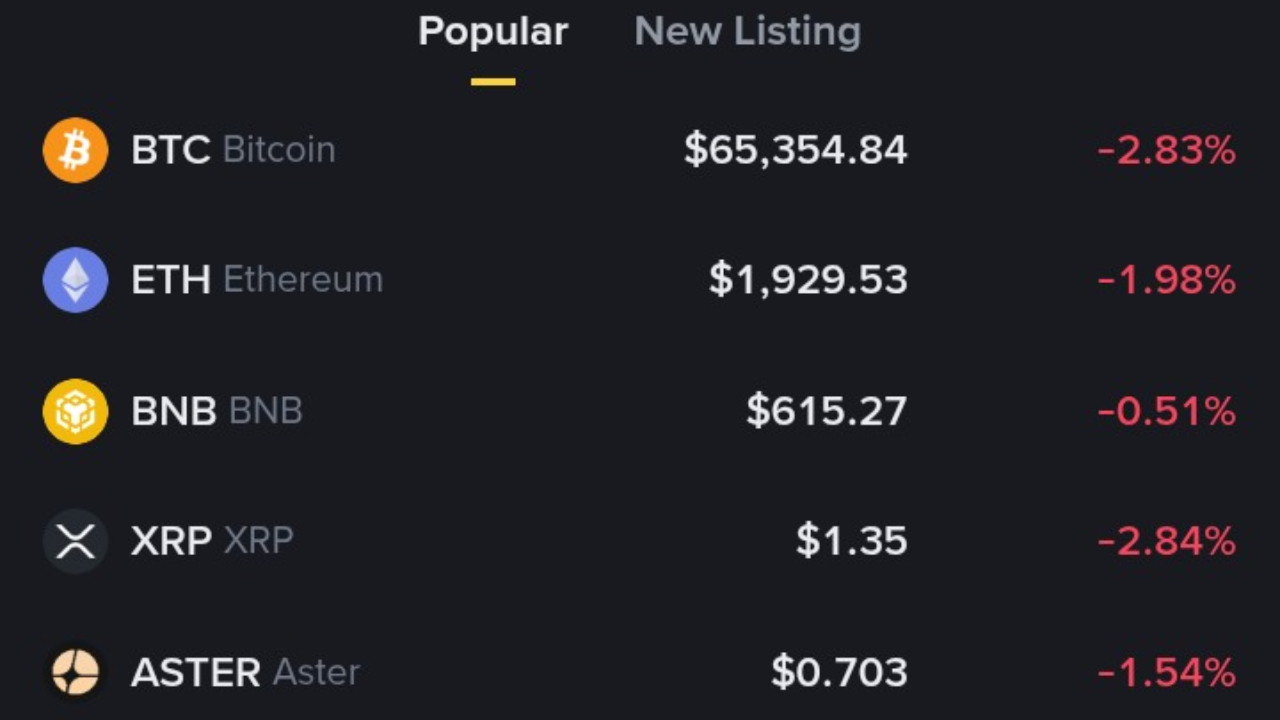Tap the -2.84% XRP change value

click(x=1167, y=542)
